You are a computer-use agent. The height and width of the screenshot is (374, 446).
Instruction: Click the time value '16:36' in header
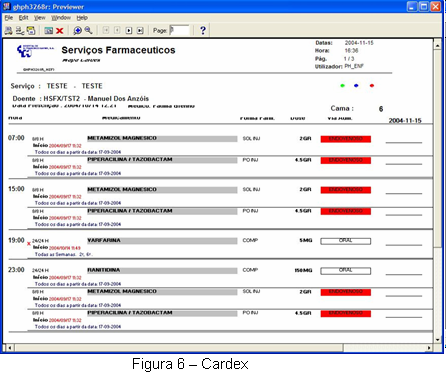(x=351, y=51)
